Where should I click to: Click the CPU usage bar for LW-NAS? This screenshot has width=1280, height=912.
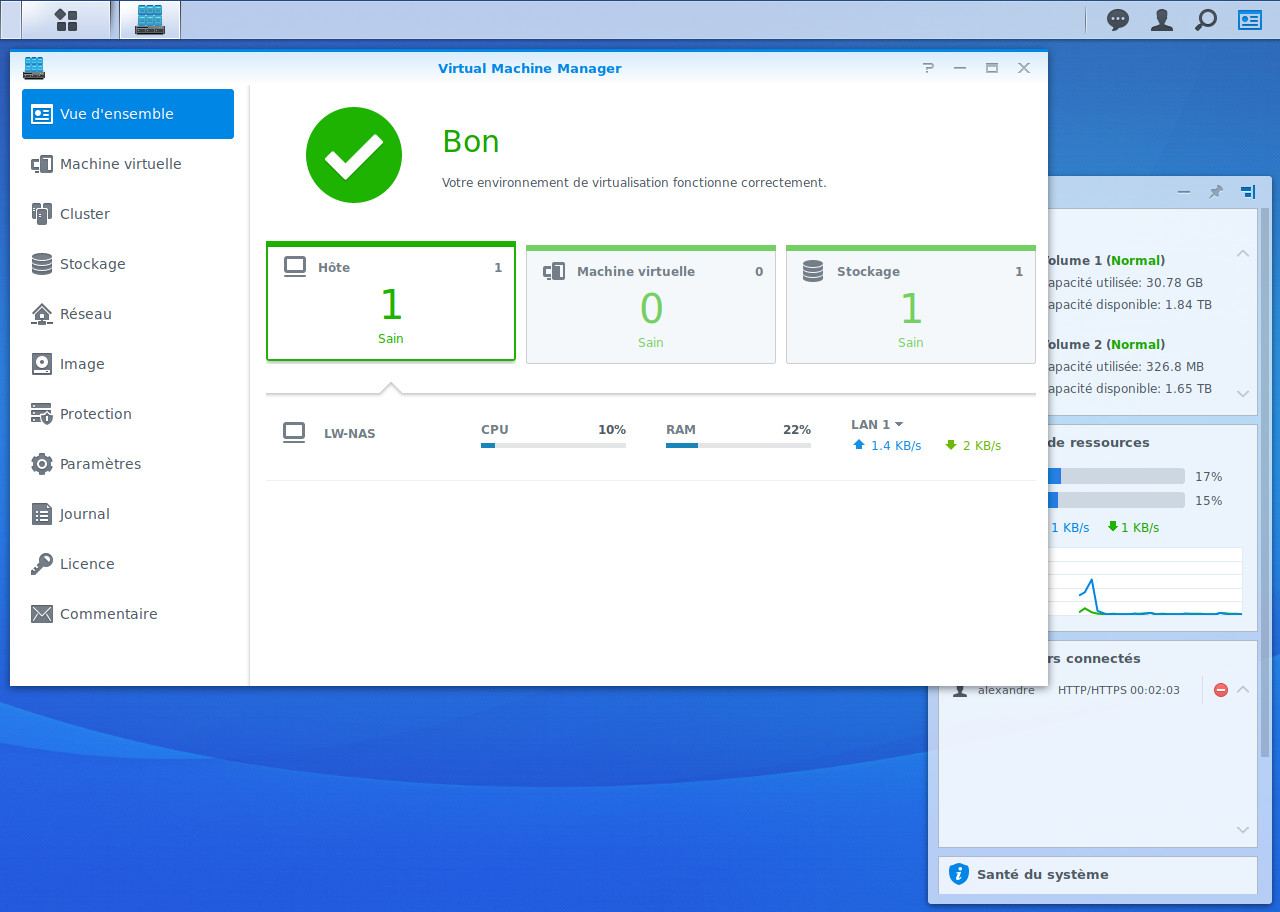(553, 445)
